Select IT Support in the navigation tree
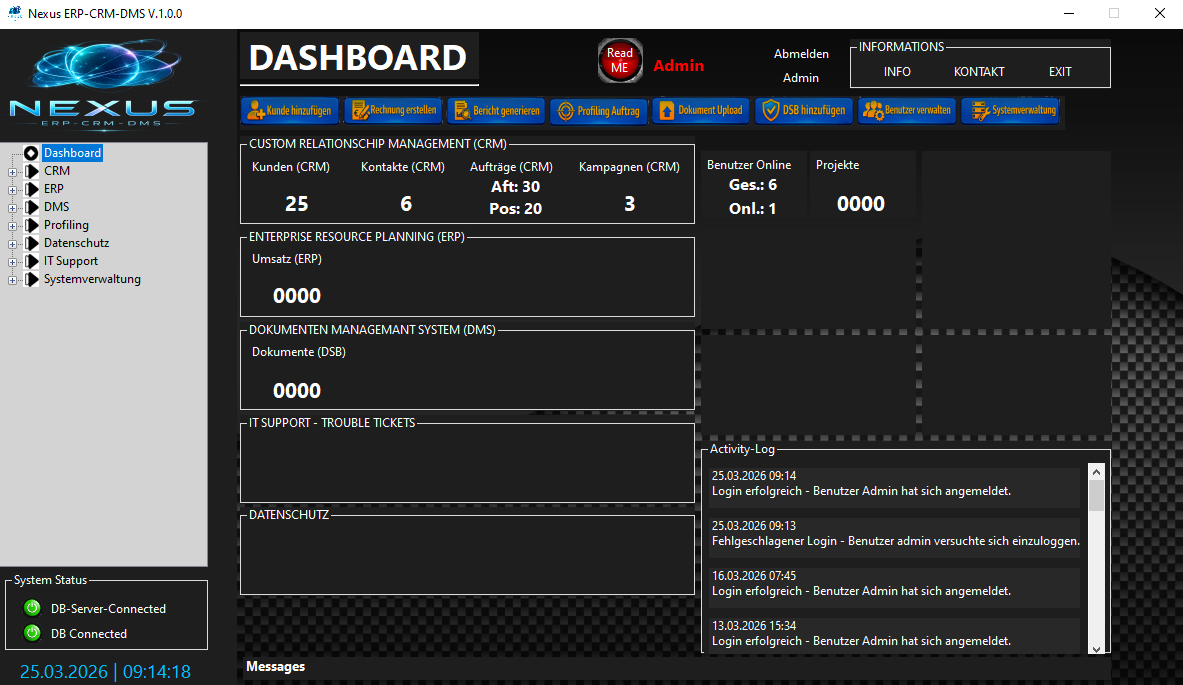The height and width of the screenshot is (685, 1183). 70,261
